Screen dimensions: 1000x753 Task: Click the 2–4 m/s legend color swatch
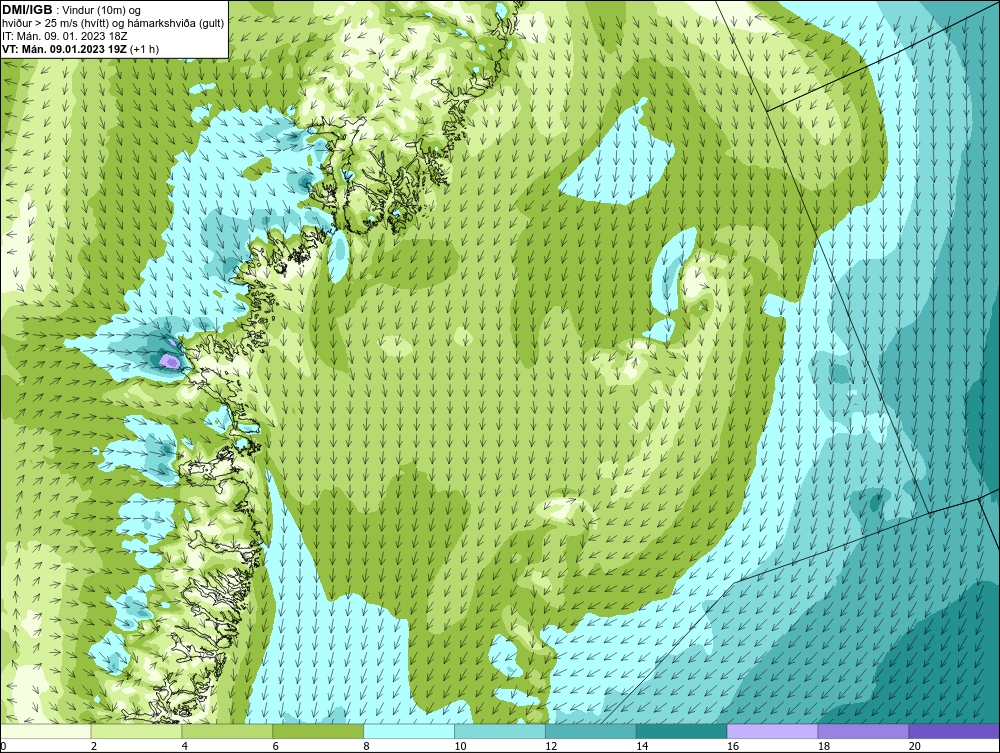pos(136,731)
